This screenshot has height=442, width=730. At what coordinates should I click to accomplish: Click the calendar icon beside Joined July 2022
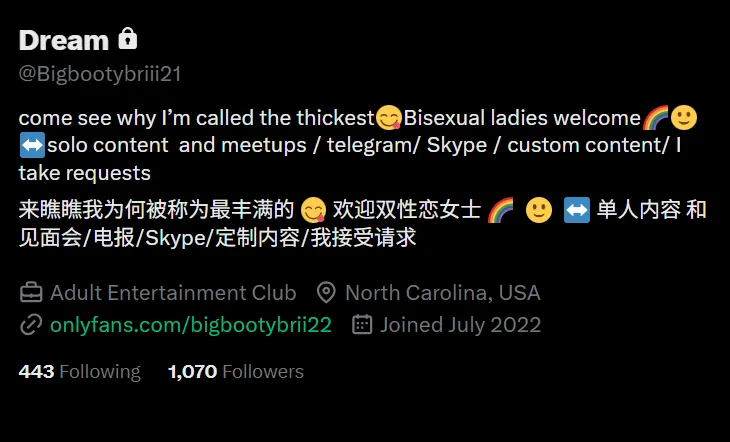tap(362, 325)
